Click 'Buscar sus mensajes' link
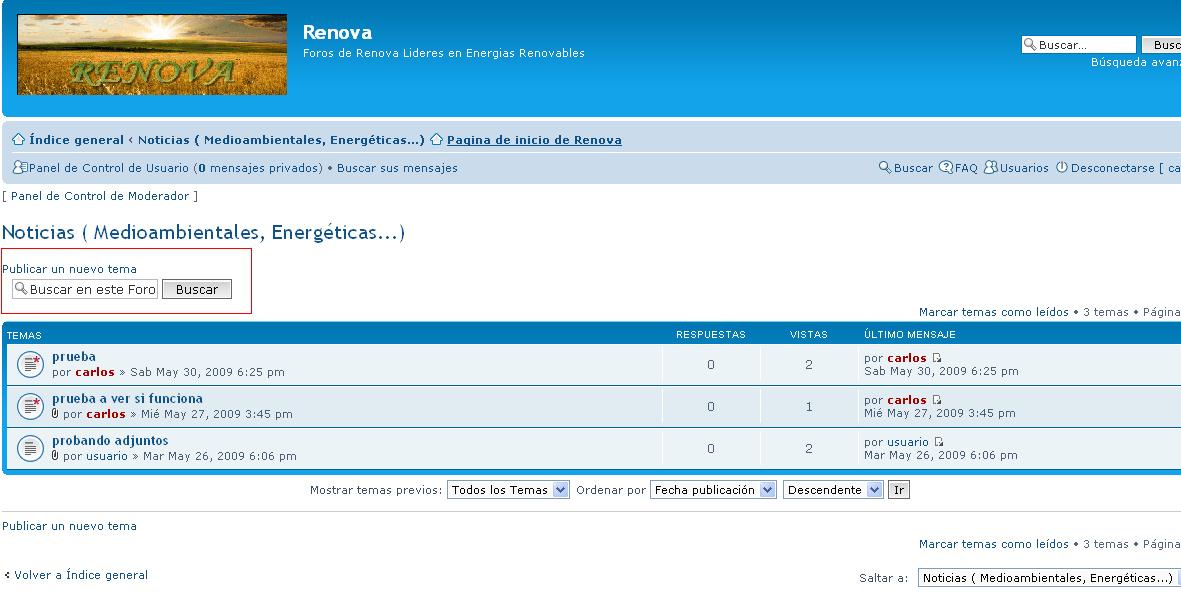Viewport: 1181px width, 593px height. point(397,168)
